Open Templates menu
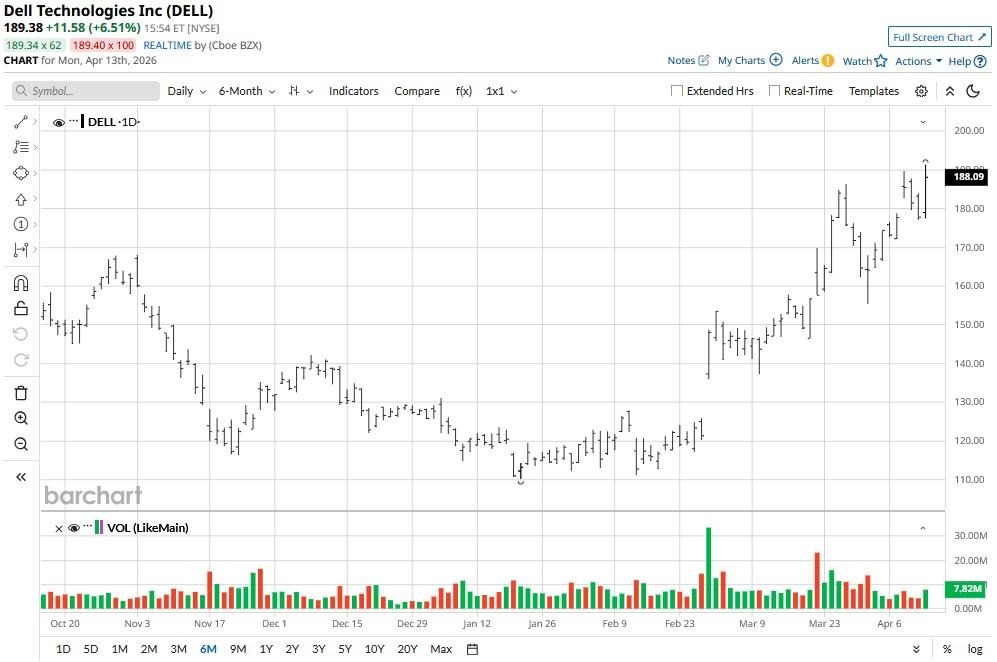The image size is (997, 662). [x=874, y=91]
